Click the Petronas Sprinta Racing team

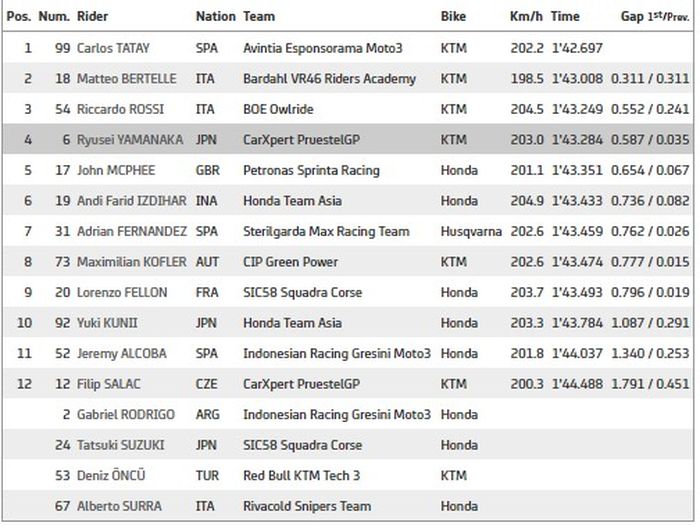(311, 170)
